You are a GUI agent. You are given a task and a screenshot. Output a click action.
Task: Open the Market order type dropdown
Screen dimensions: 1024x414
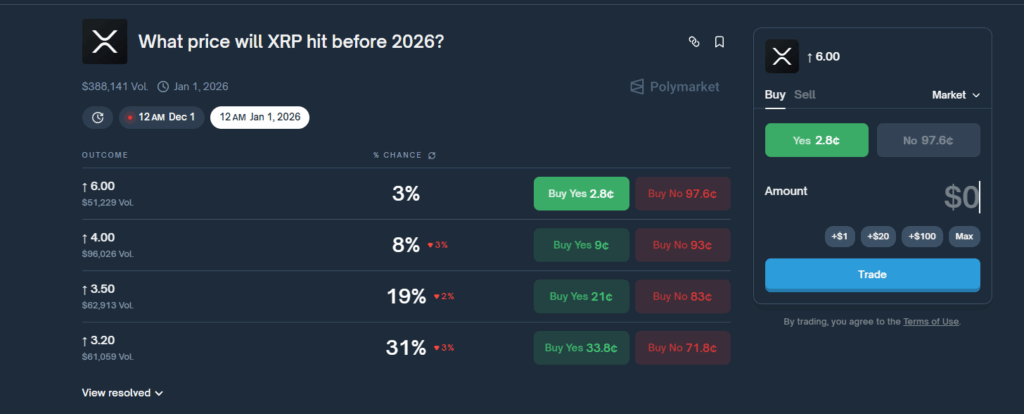(956, 95)
